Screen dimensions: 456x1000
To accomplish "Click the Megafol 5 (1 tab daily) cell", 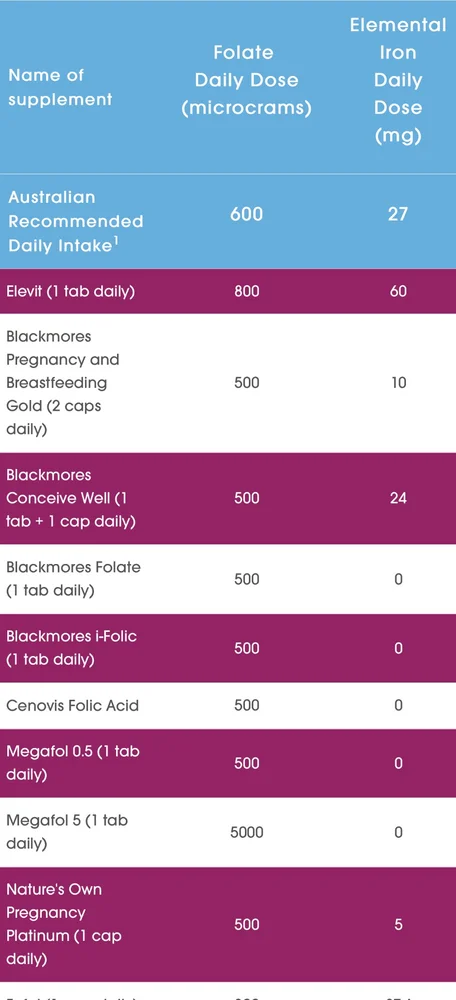I will pyautogui.click(x=67, y=832).
